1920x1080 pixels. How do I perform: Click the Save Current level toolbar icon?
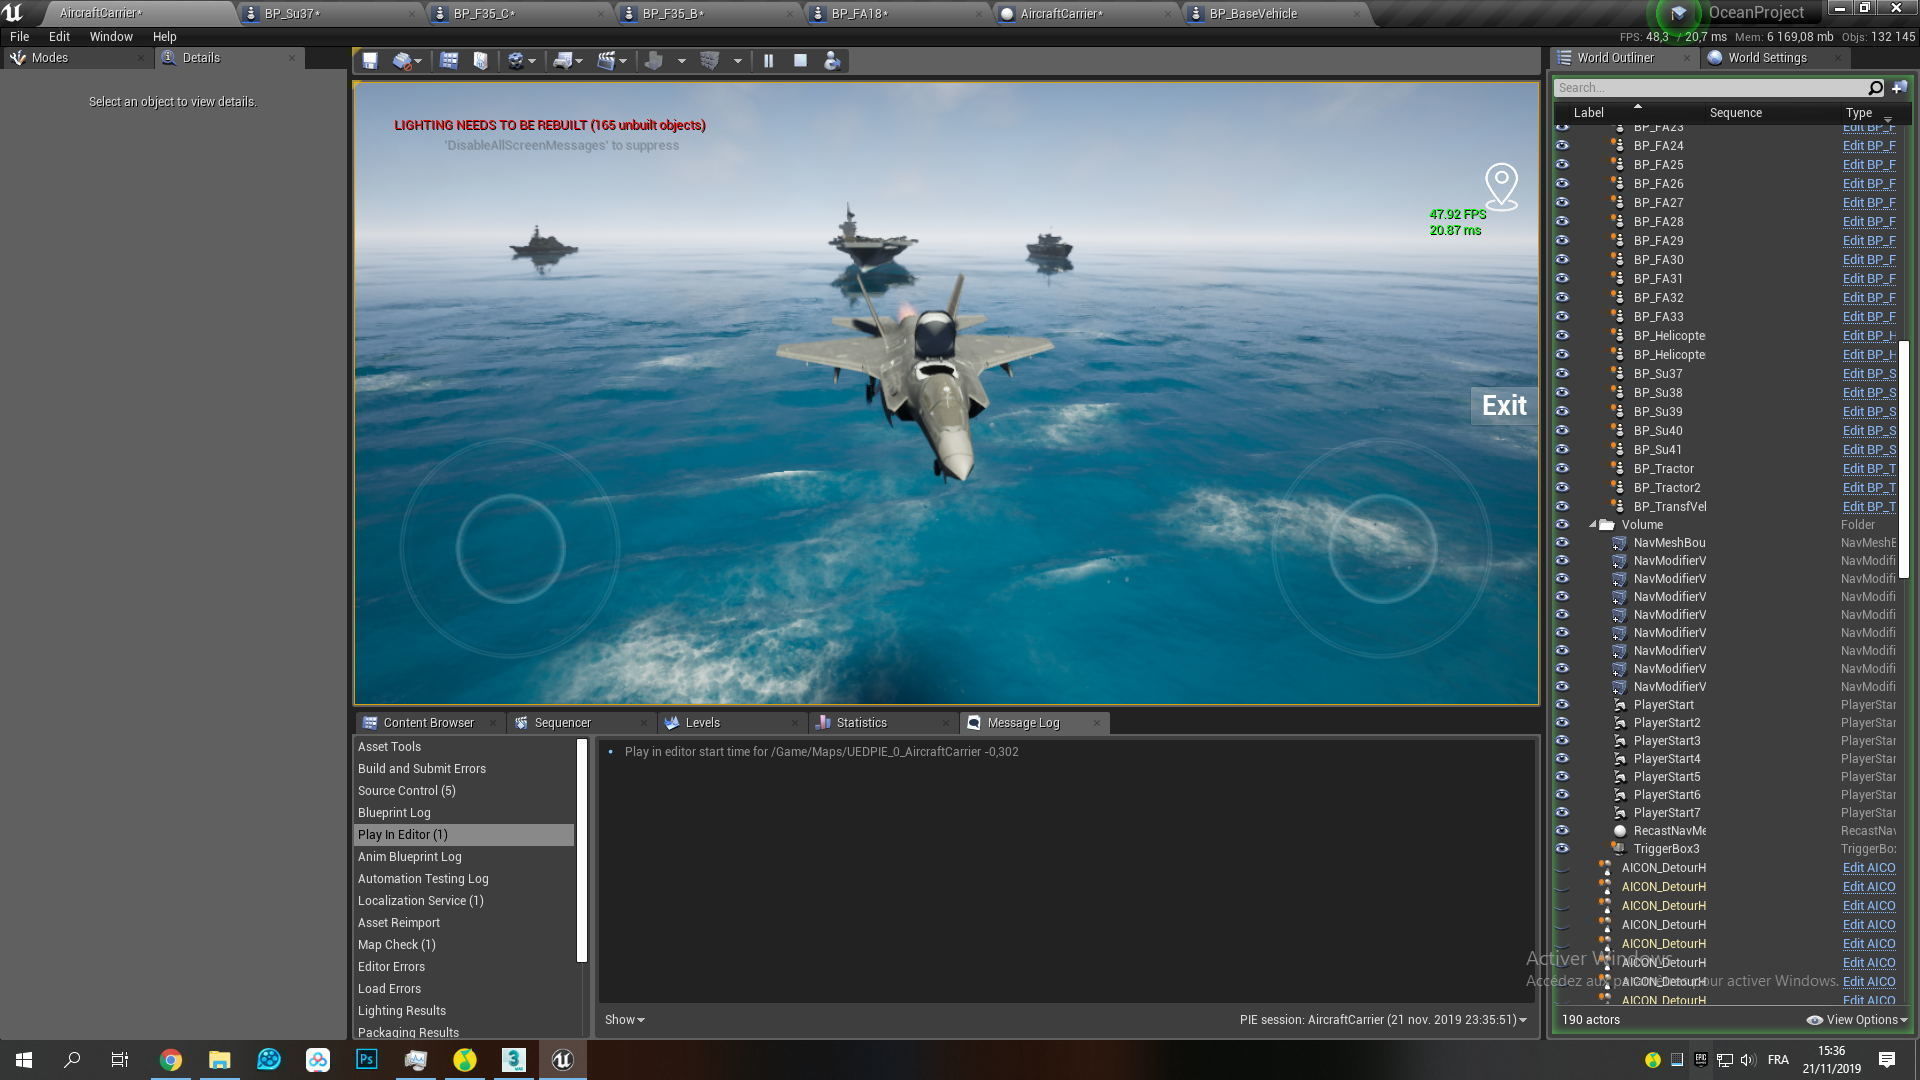pos(370,61)
